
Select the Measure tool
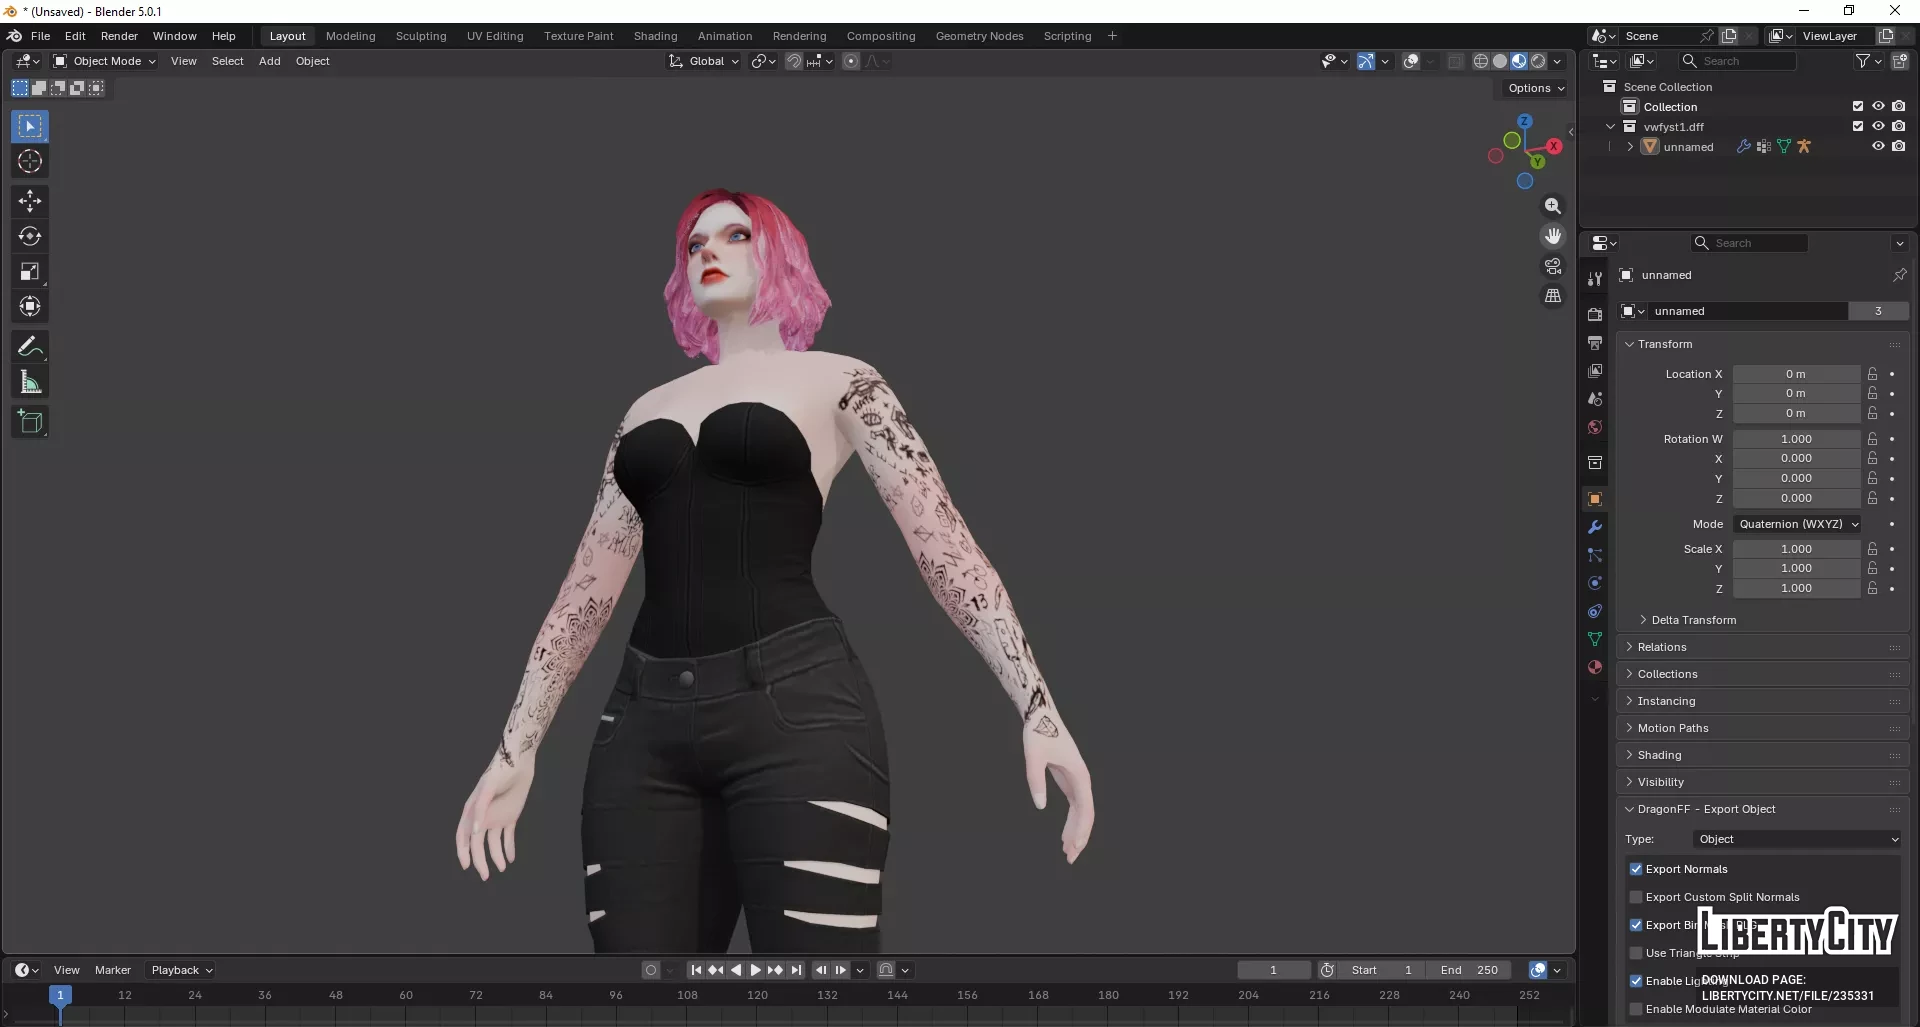(30, 383)
